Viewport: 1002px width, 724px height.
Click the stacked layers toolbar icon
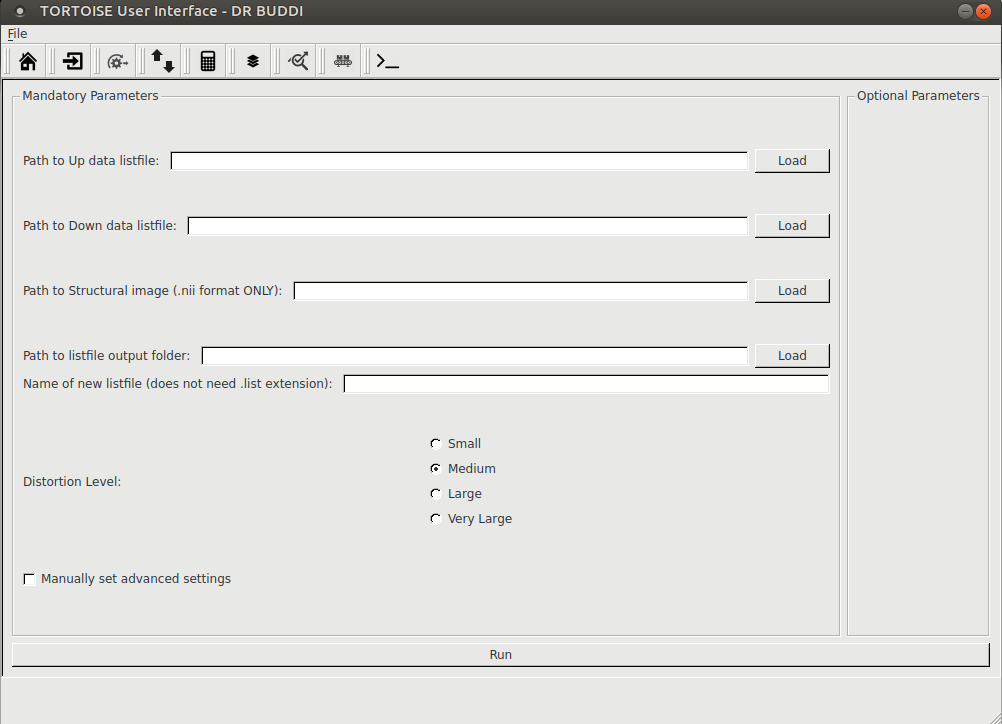[253, 61]
